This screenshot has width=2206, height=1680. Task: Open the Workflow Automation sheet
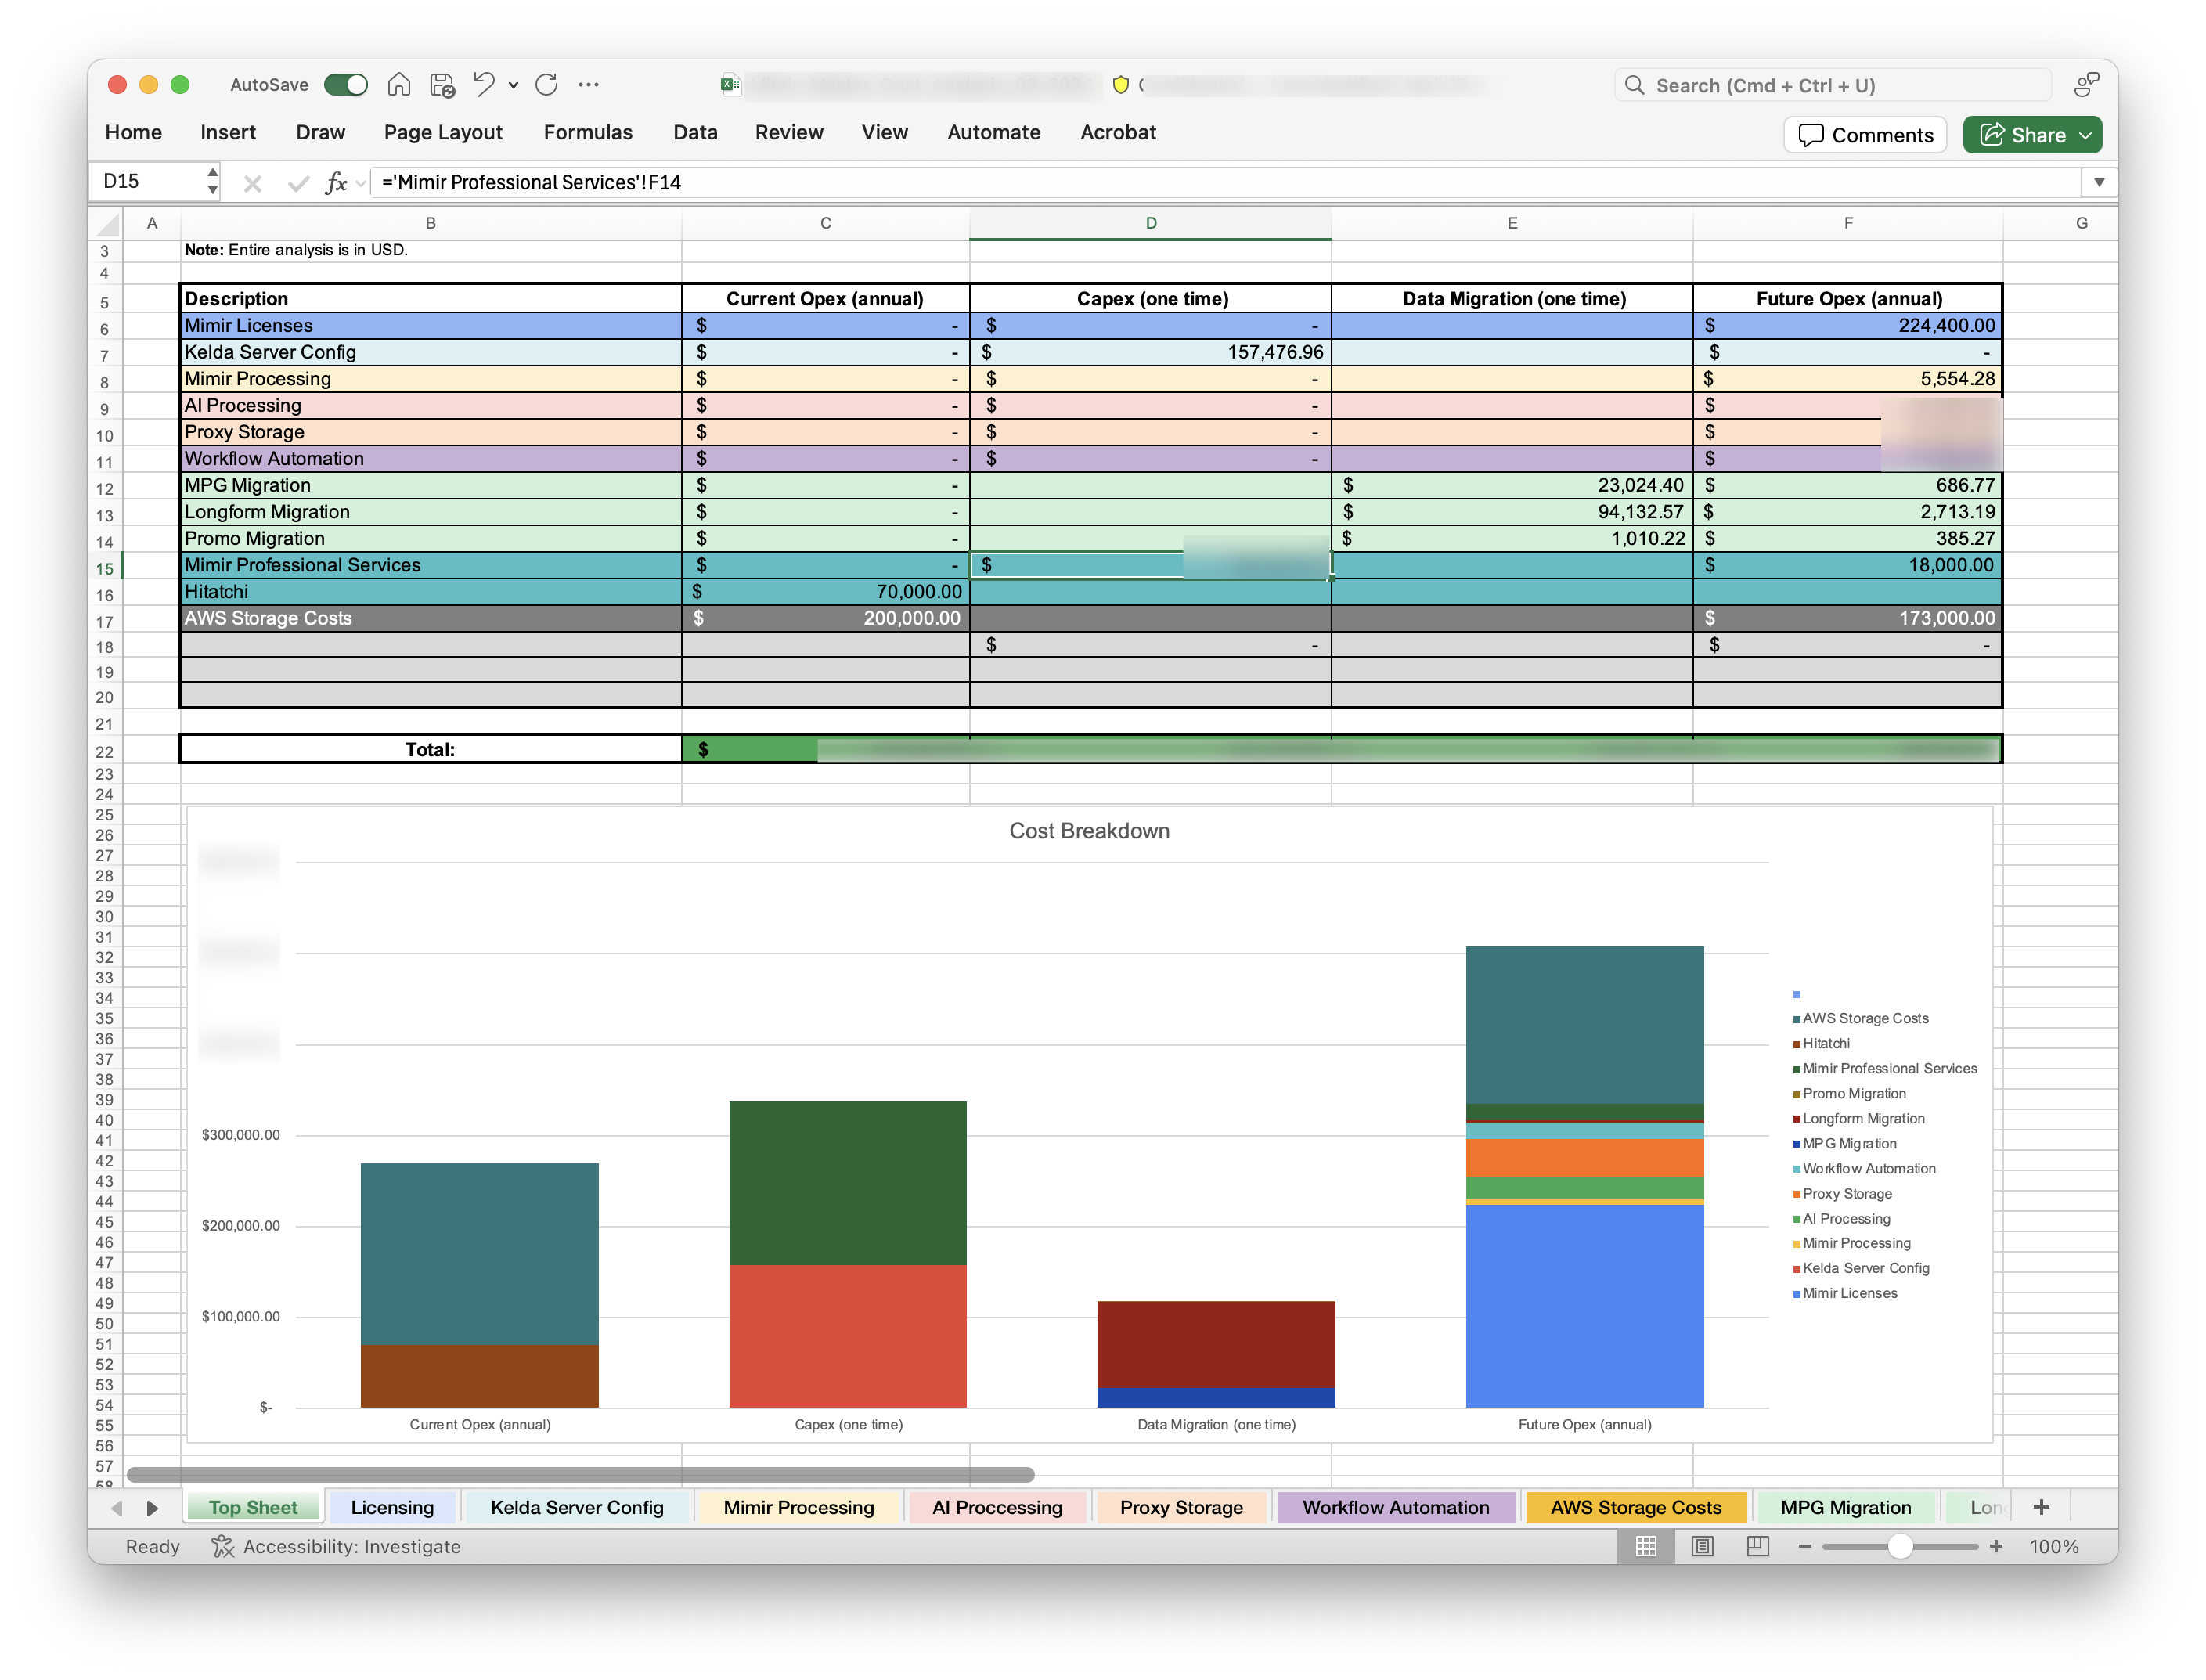pyautogui.click(x=1395, y=1507)
